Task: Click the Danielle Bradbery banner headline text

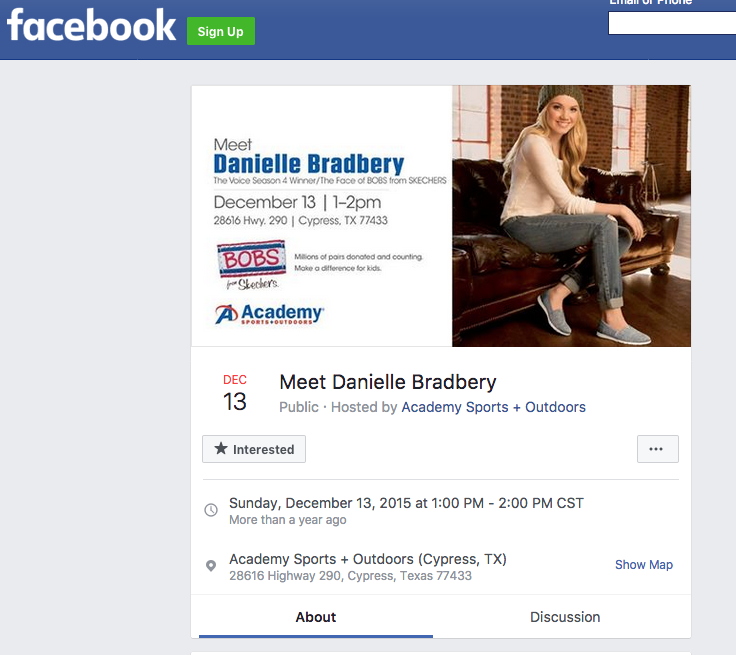Action: (x=308, y=164)
